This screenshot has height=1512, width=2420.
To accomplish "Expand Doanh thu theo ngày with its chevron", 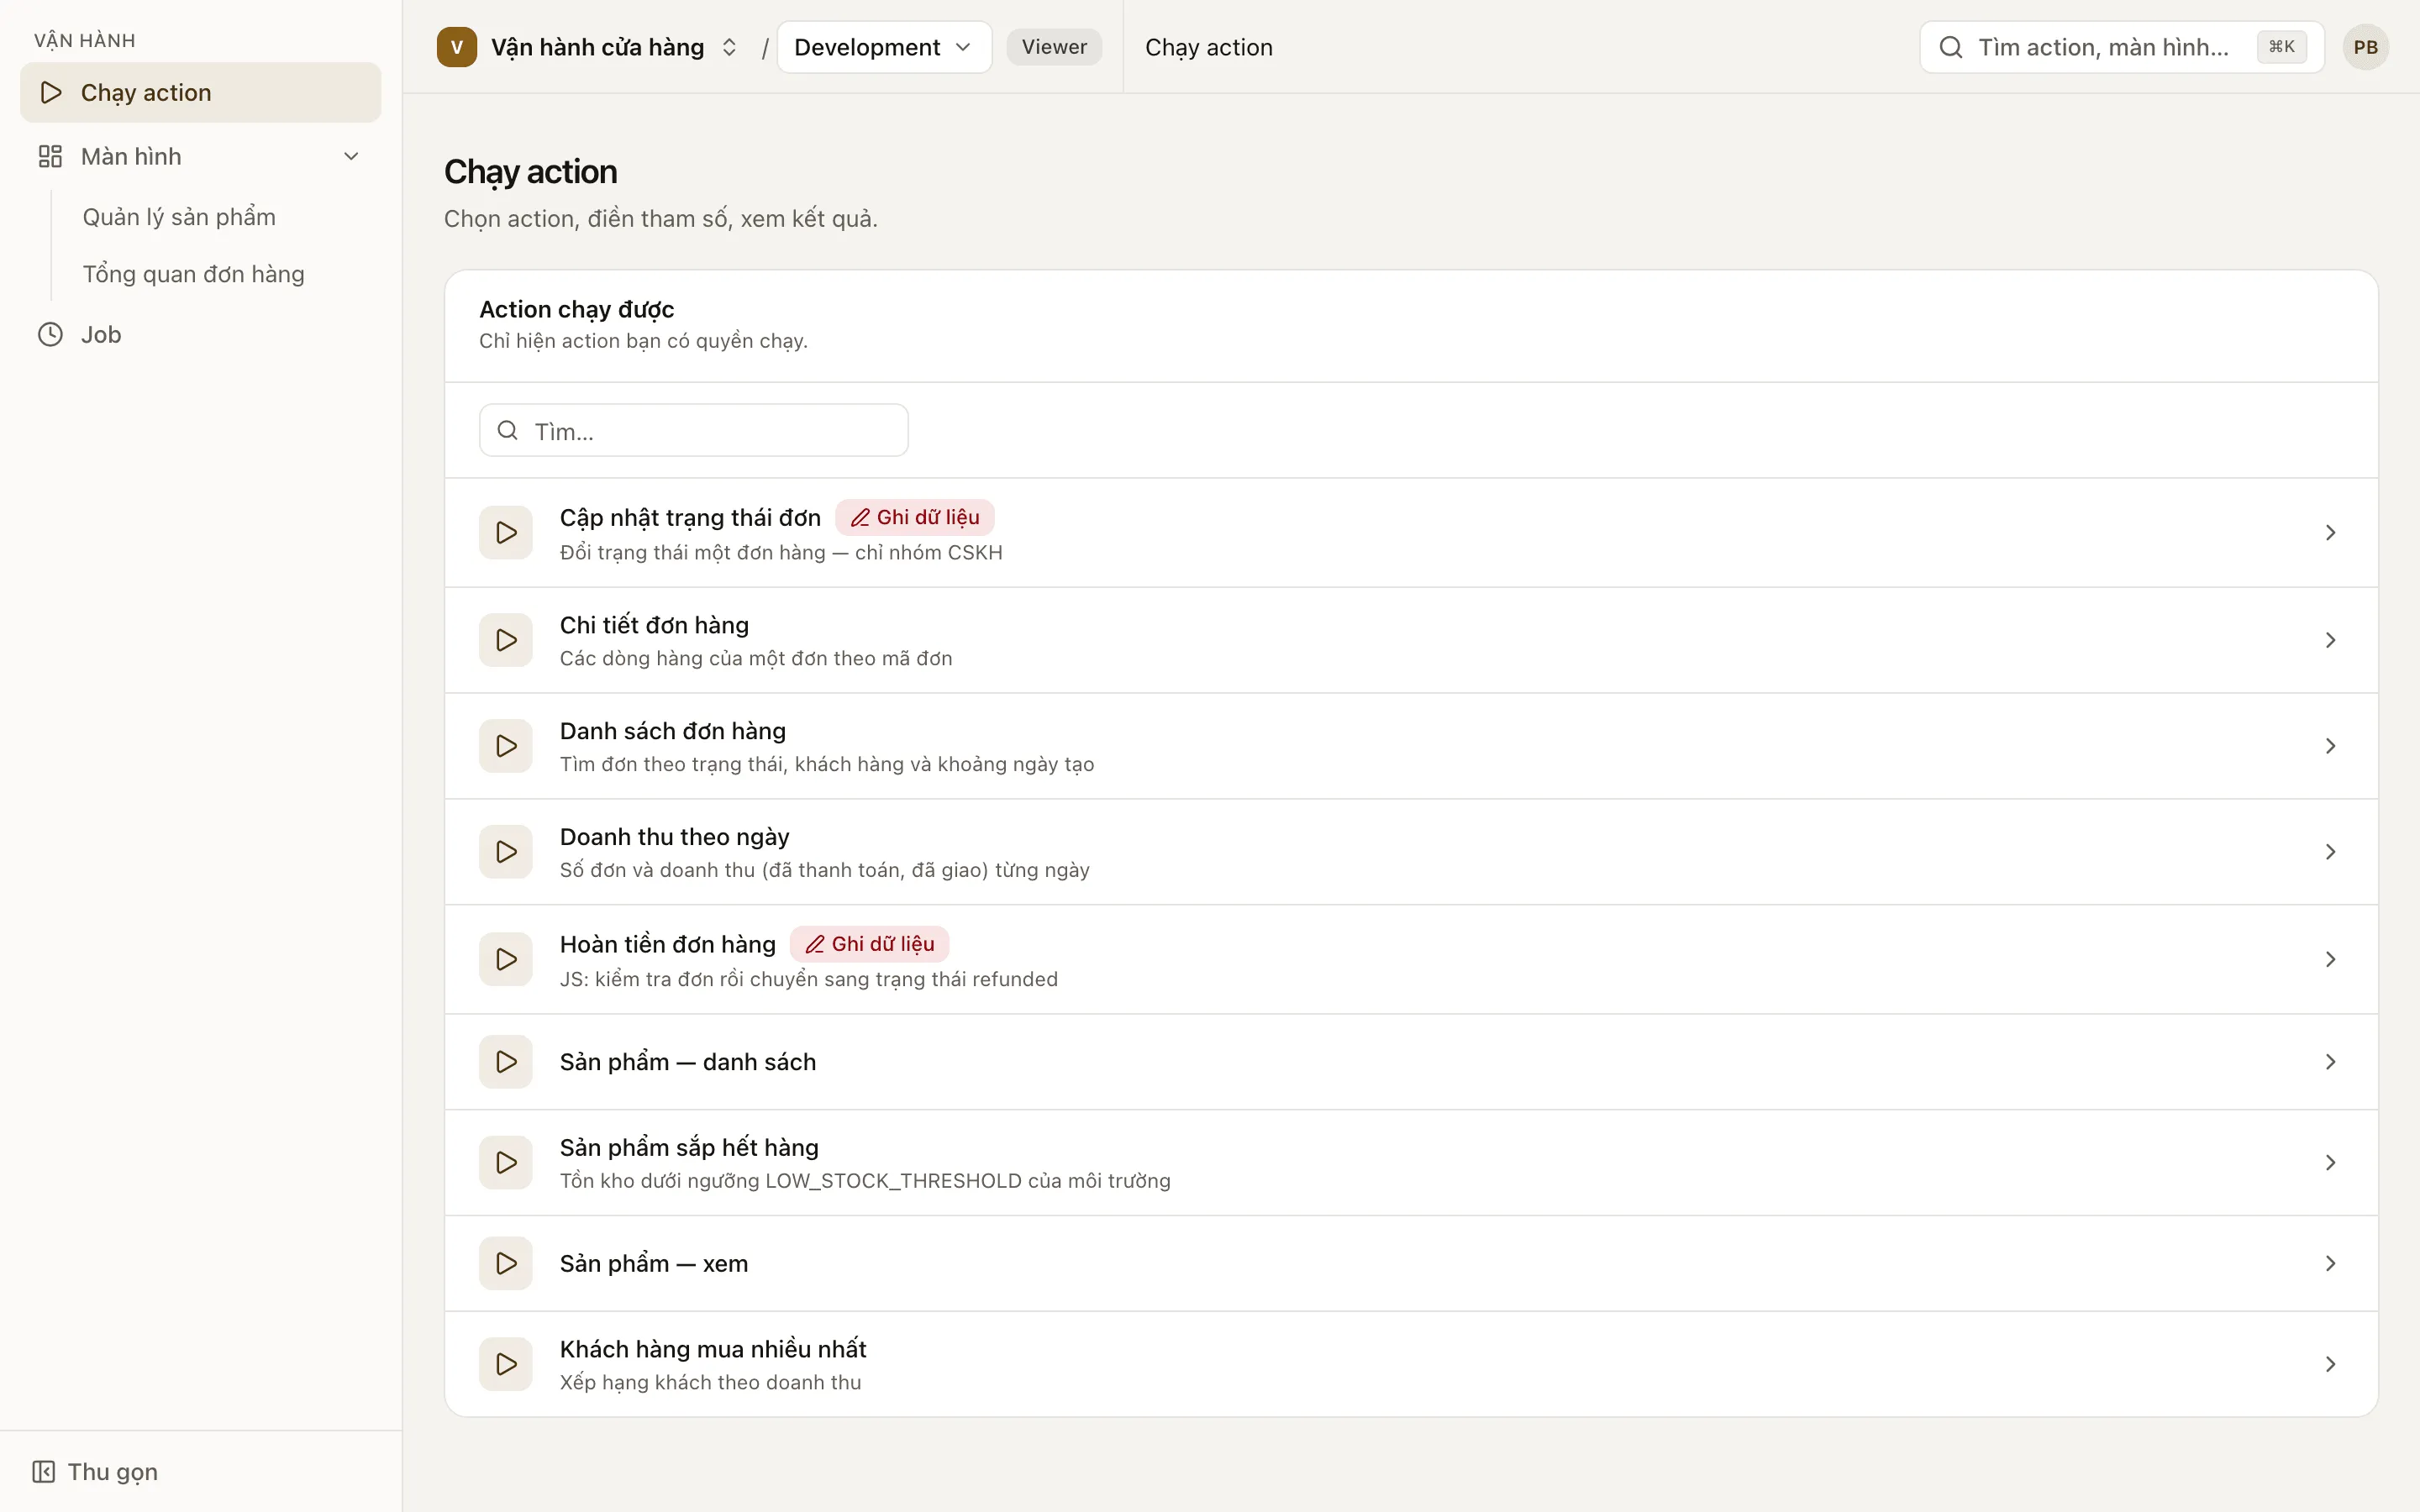I will [x=2330, y=852].
